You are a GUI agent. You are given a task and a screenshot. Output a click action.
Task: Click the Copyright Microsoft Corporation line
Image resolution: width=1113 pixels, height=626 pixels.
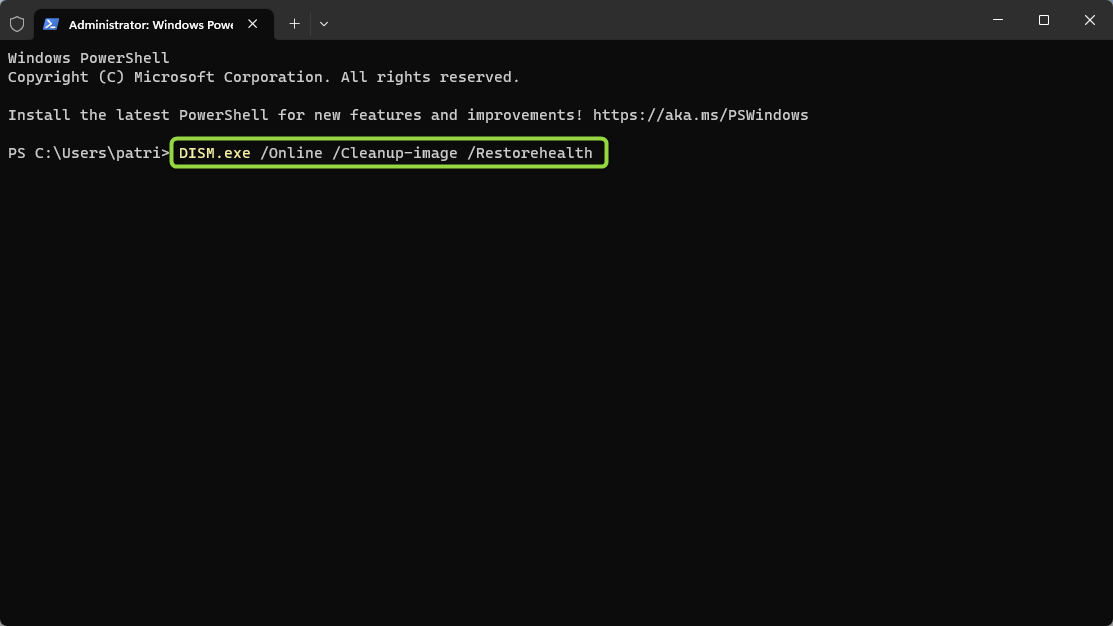(264, 77)
